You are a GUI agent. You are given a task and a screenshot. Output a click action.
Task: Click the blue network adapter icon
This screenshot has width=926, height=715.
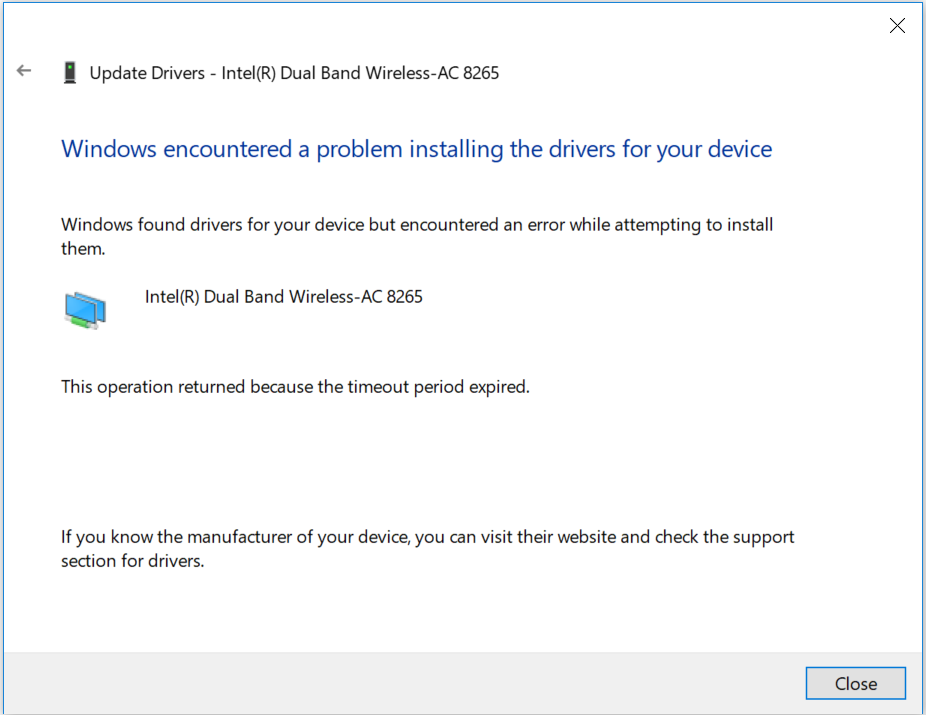[x=85, y=310]
